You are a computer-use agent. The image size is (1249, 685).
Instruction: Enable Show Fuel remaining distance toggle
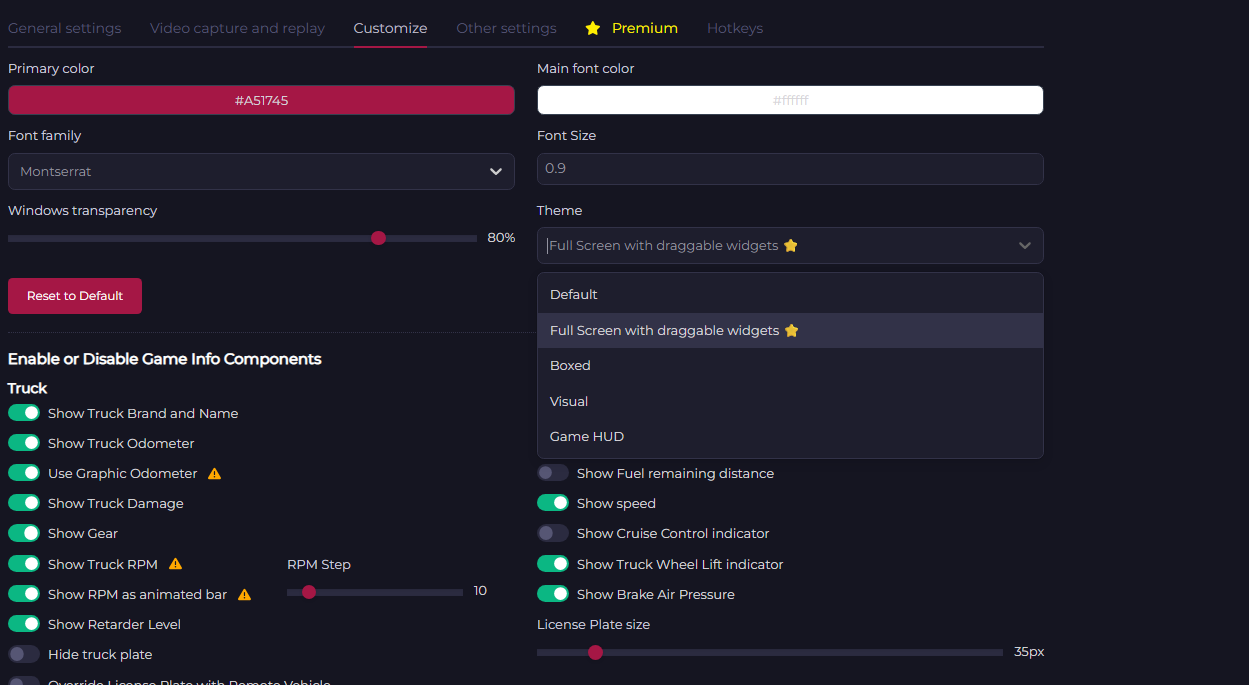point(553,473)
